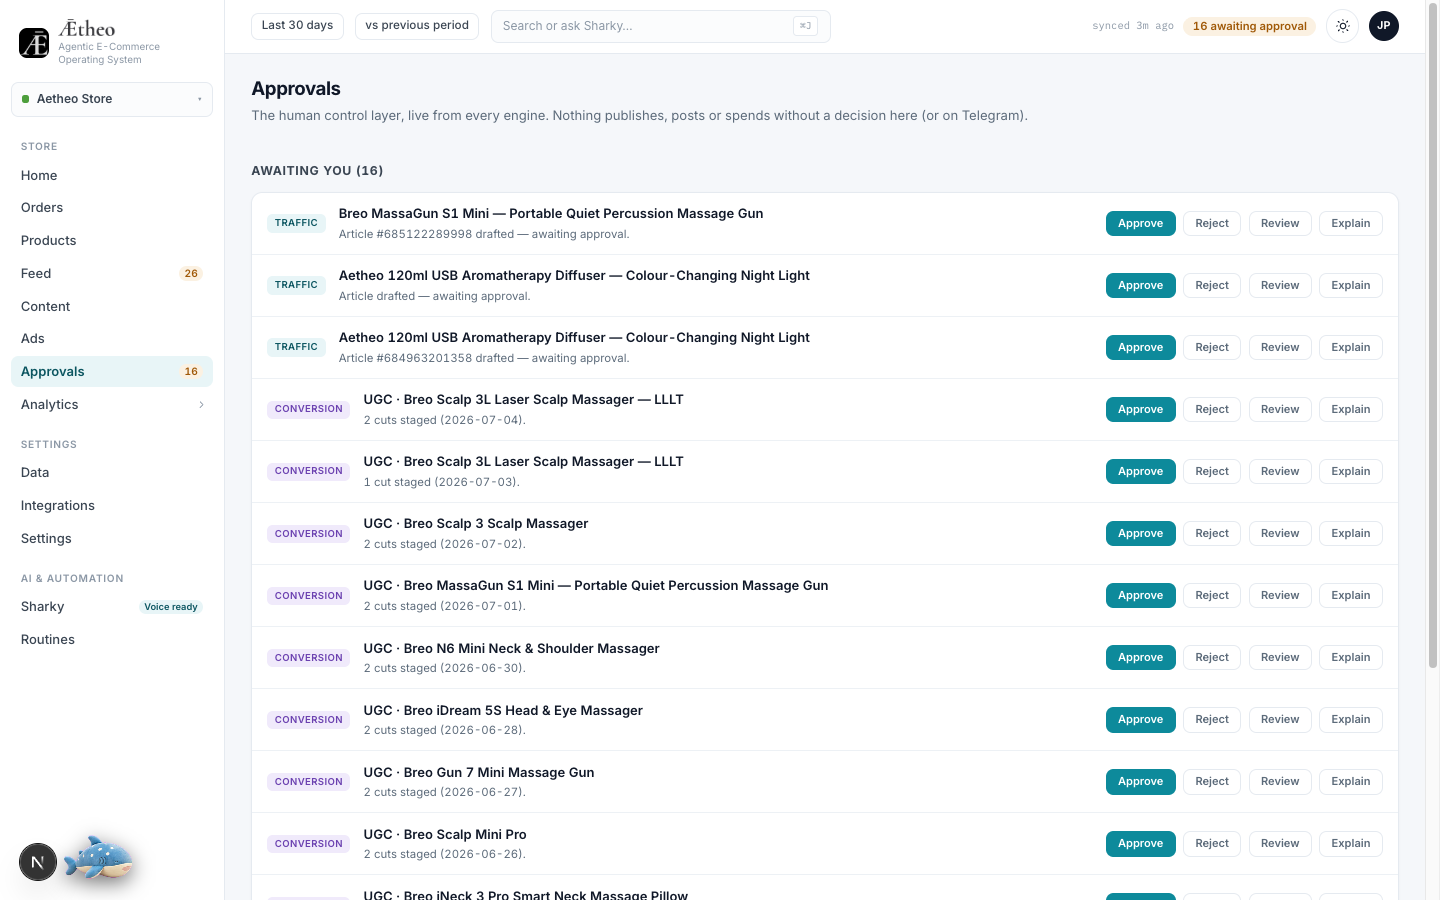The width and height of the screenshot is (1440, 900).
Task: Click the Voice ready badge beside Sharky
Action: coord(171,607)
